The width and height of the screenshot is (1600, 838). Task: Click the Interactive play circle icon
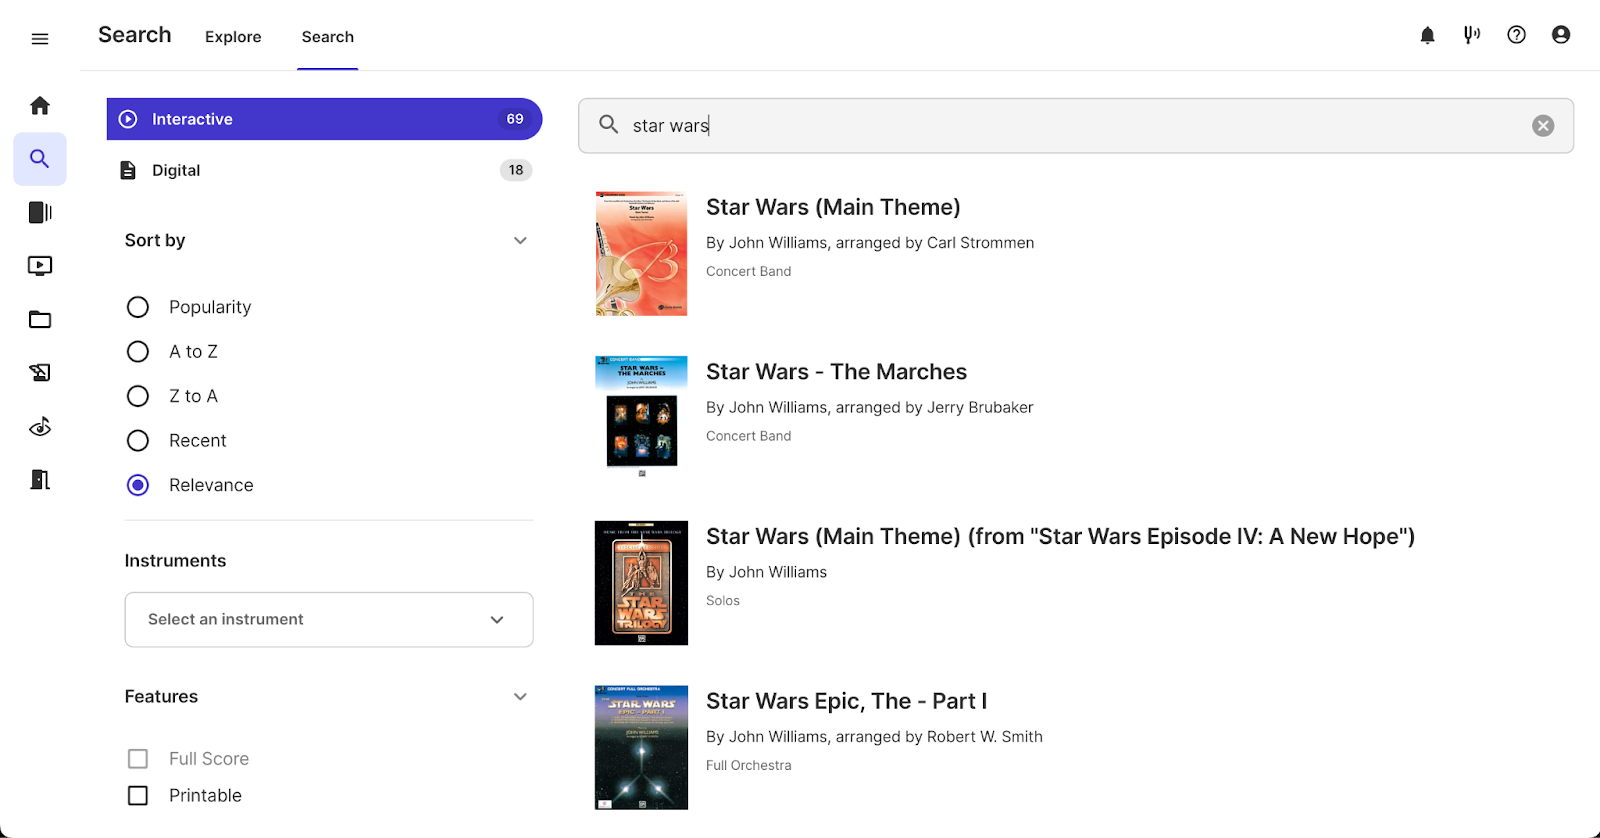(128, 119)
